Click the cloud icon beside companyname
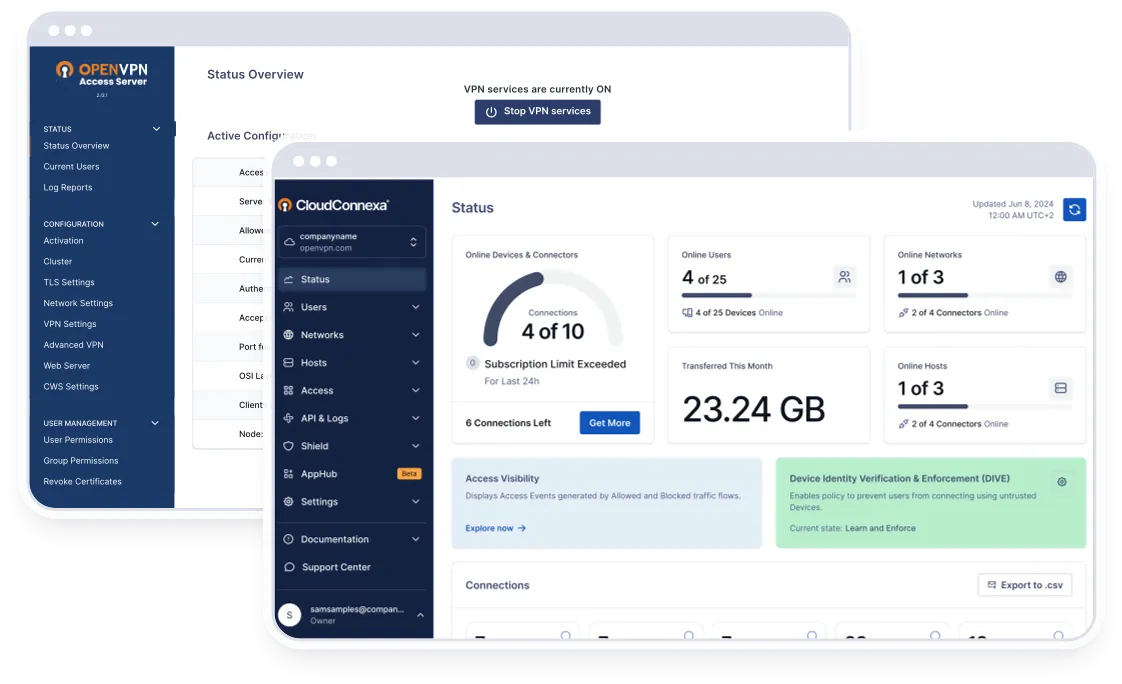This screenshot has height=684, width=1122. click(x=289, y=242)
